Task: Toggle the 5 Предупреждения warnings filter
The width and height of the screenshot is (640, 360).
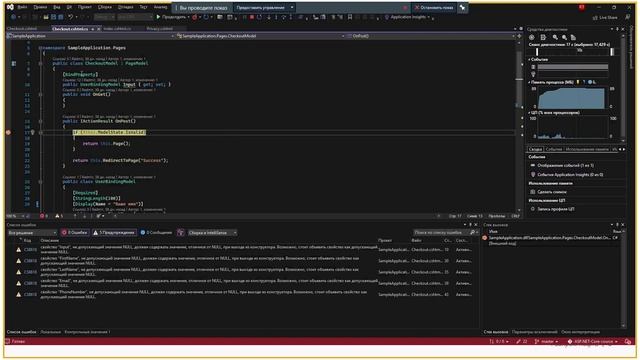Action: point(114,232)
